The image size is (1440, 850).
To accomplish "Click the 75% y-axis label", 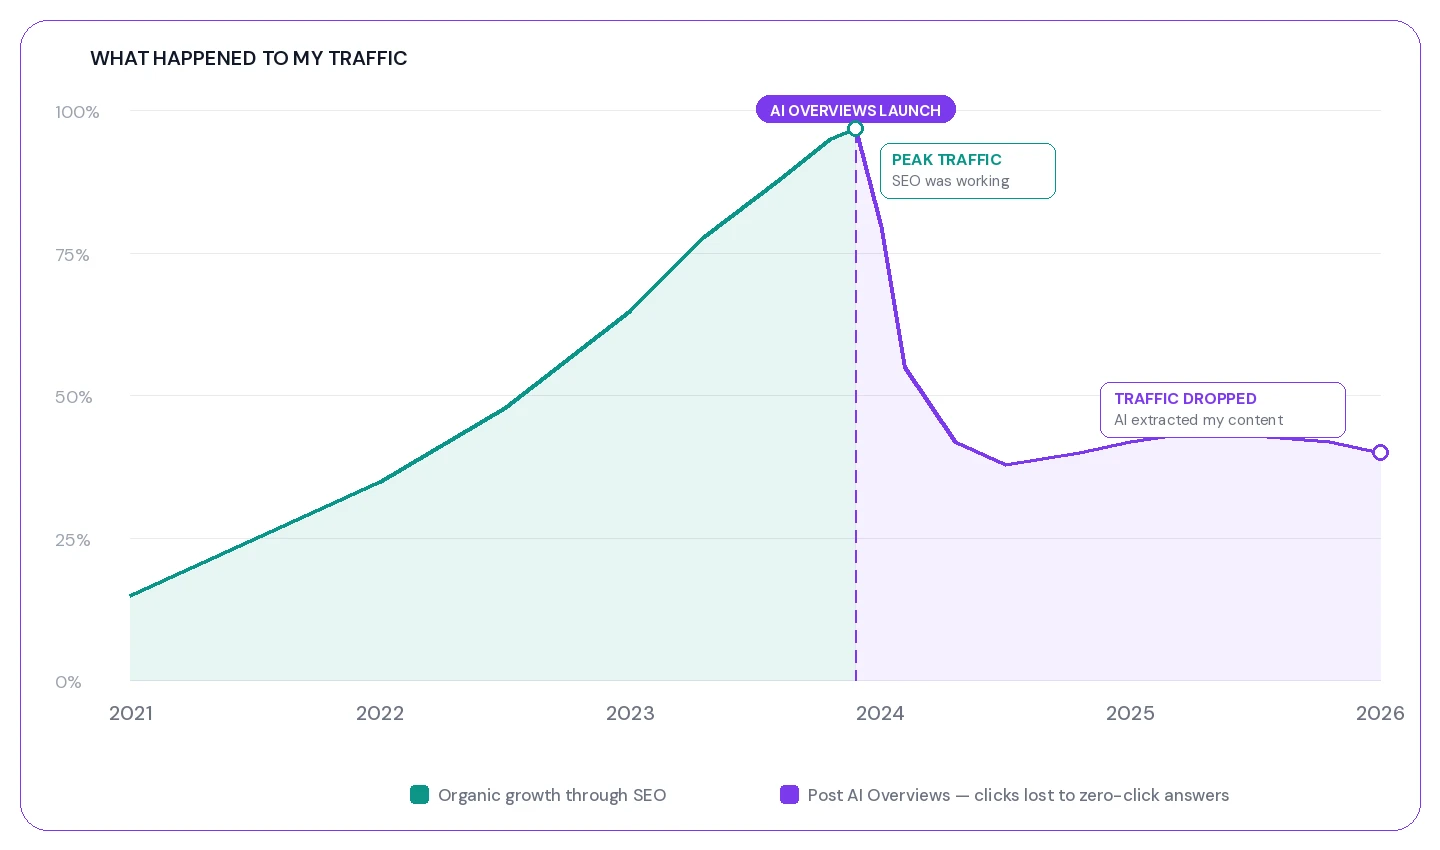I will click(72, 255).
